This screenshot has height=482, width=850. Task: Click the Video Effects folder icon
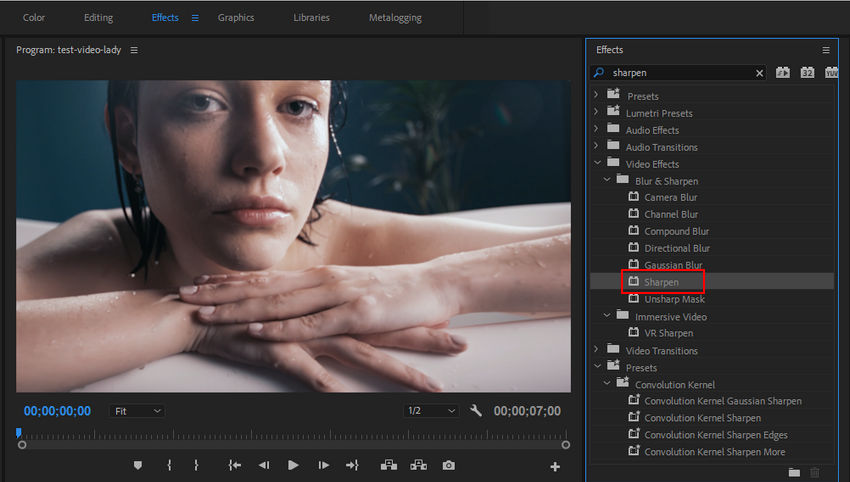coord(613,162)
